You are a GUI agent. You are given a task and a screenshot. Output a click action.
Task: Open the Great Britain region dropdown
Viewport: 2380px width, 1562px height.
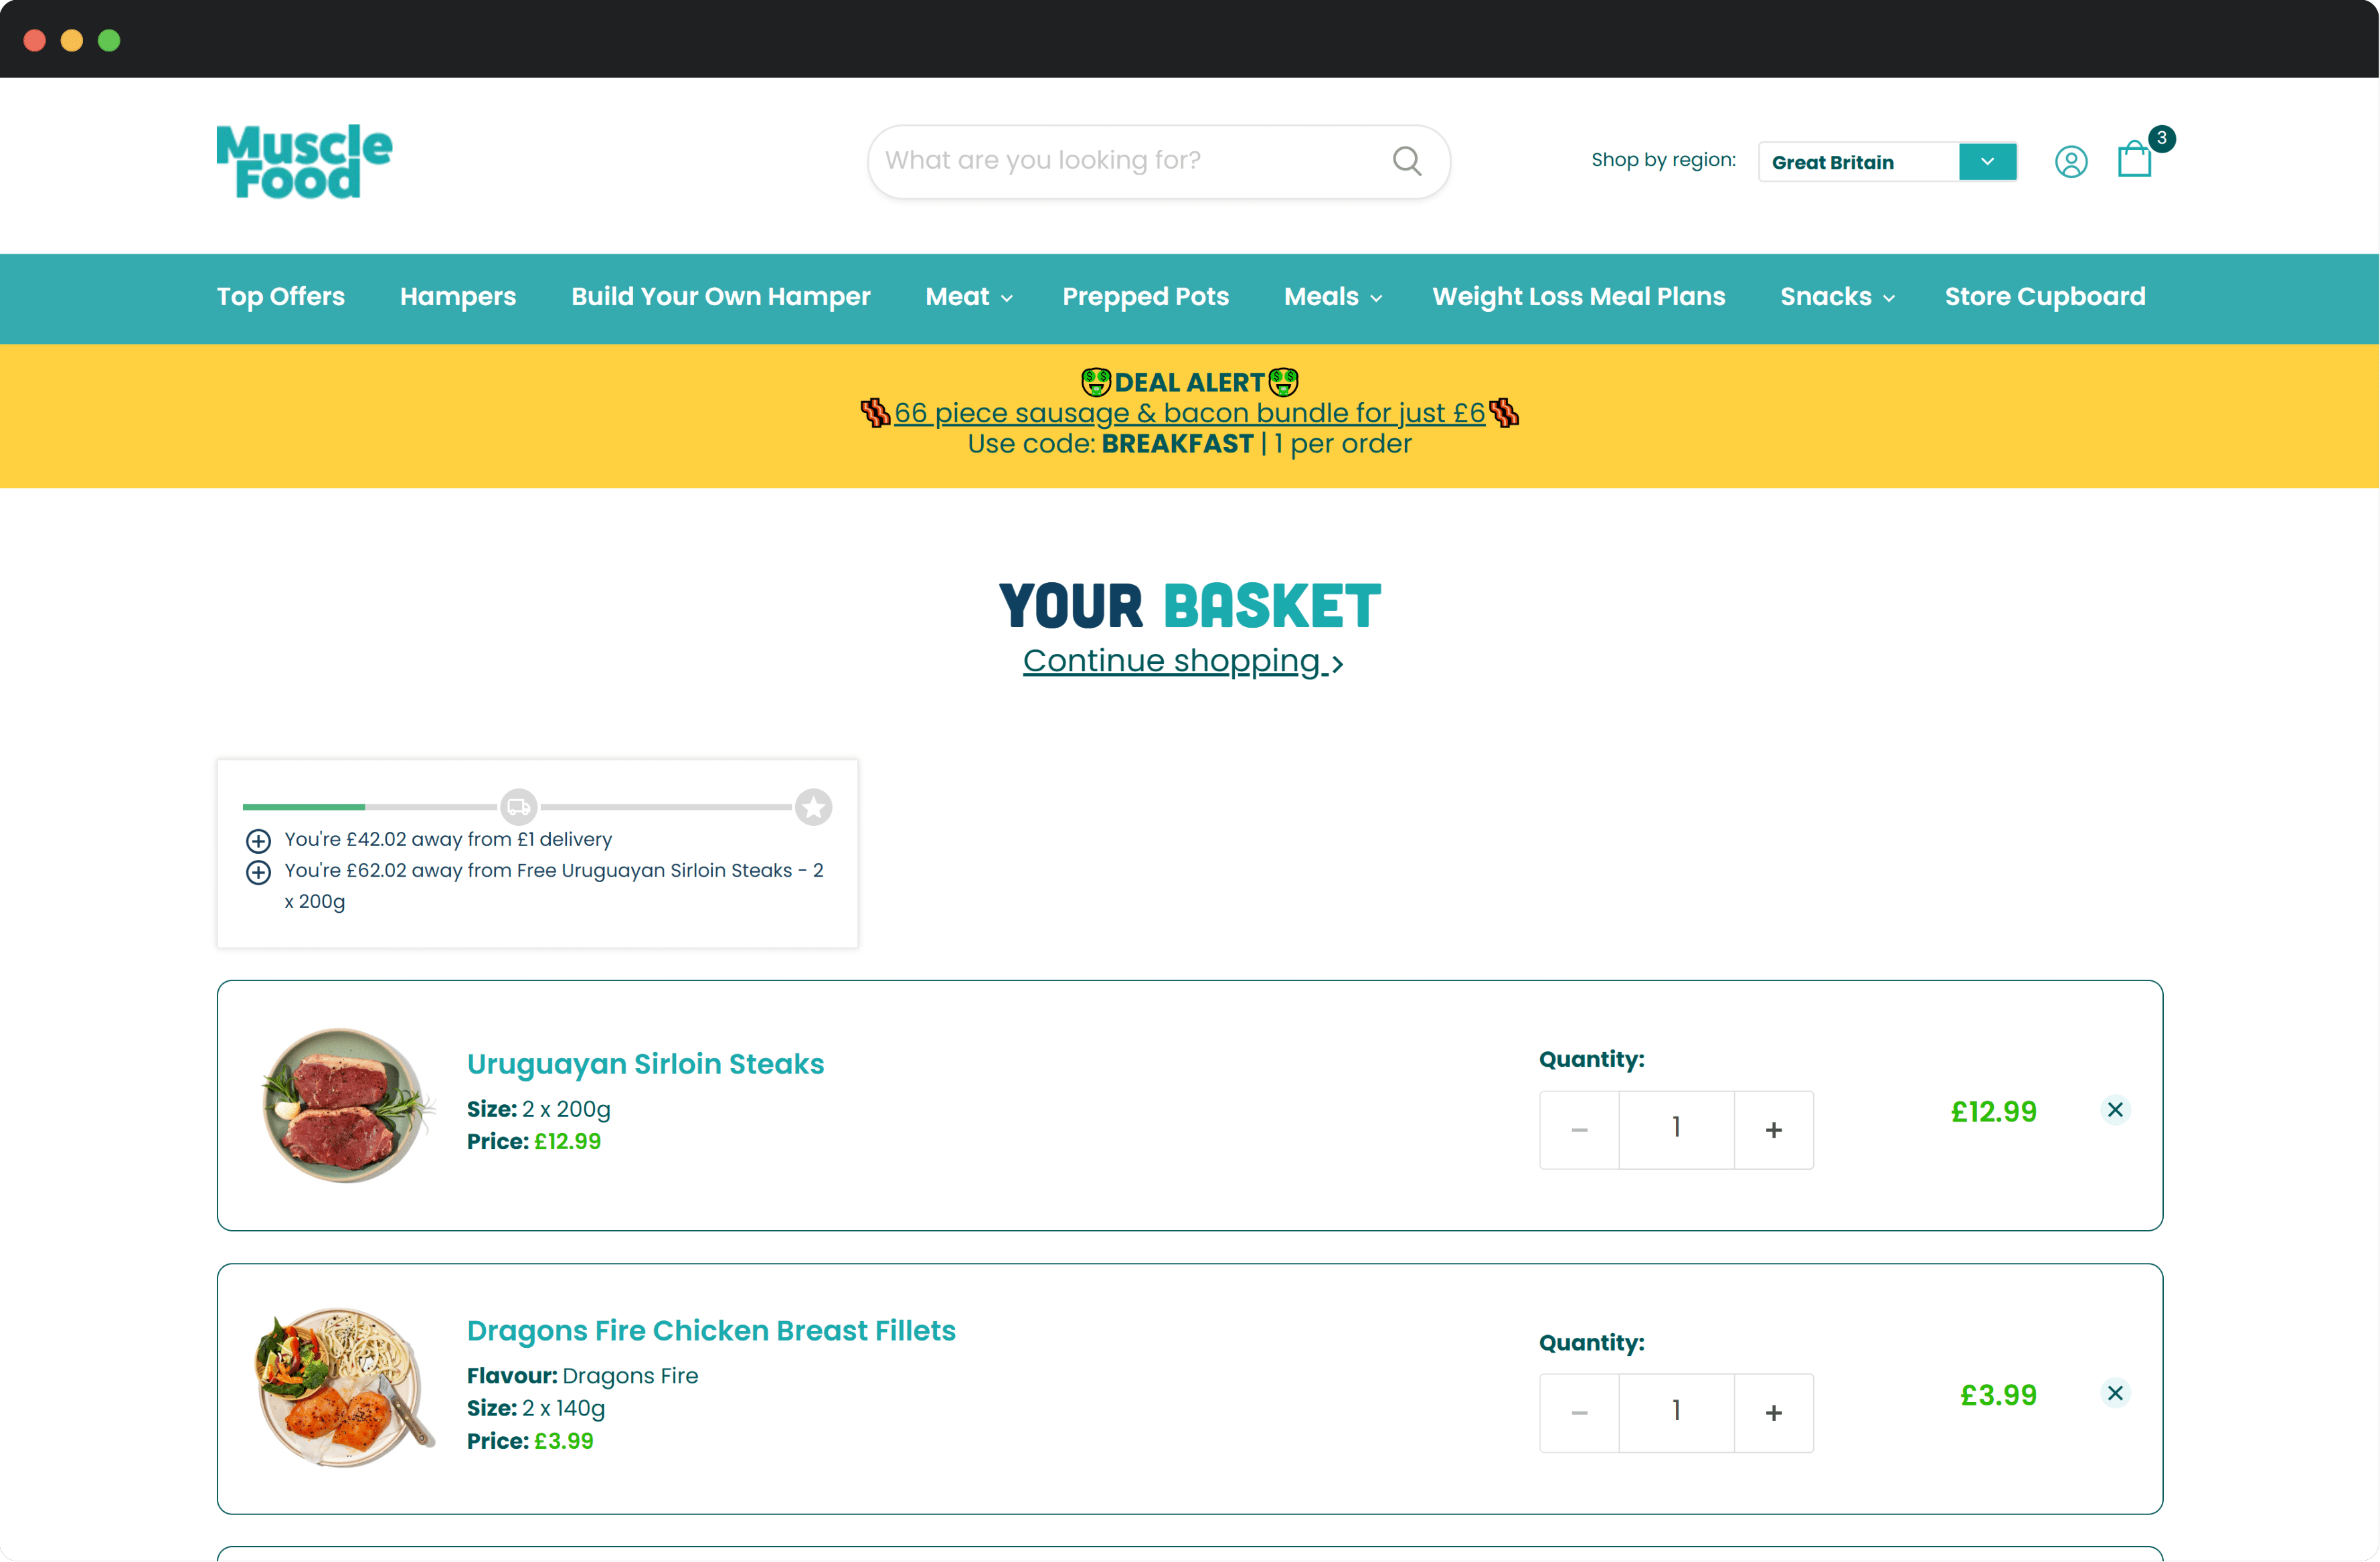1887,162
